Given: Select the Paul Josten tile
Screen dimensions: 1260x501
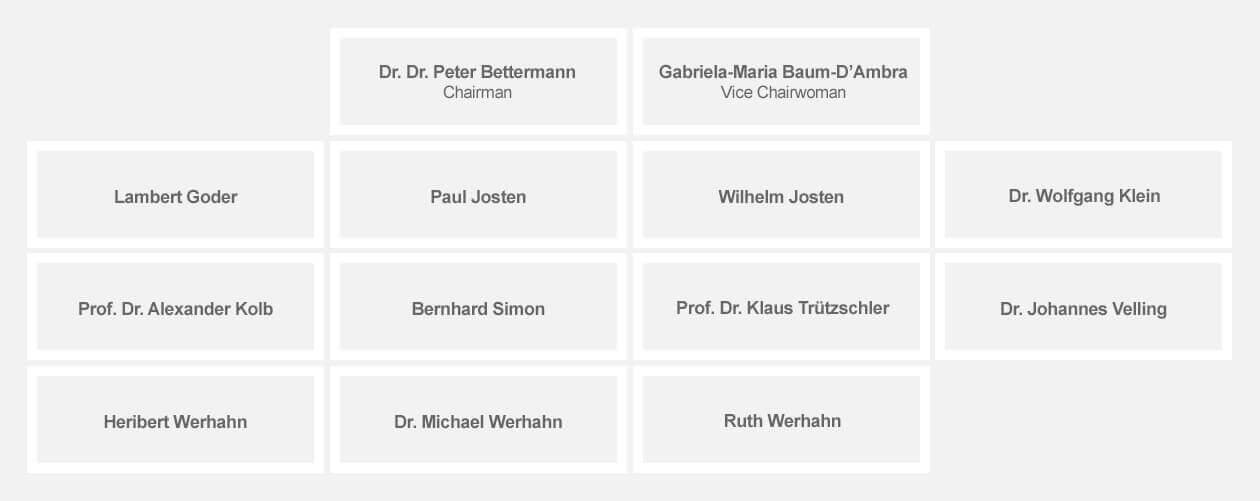Looking at the screenshot, I should 478,194.
